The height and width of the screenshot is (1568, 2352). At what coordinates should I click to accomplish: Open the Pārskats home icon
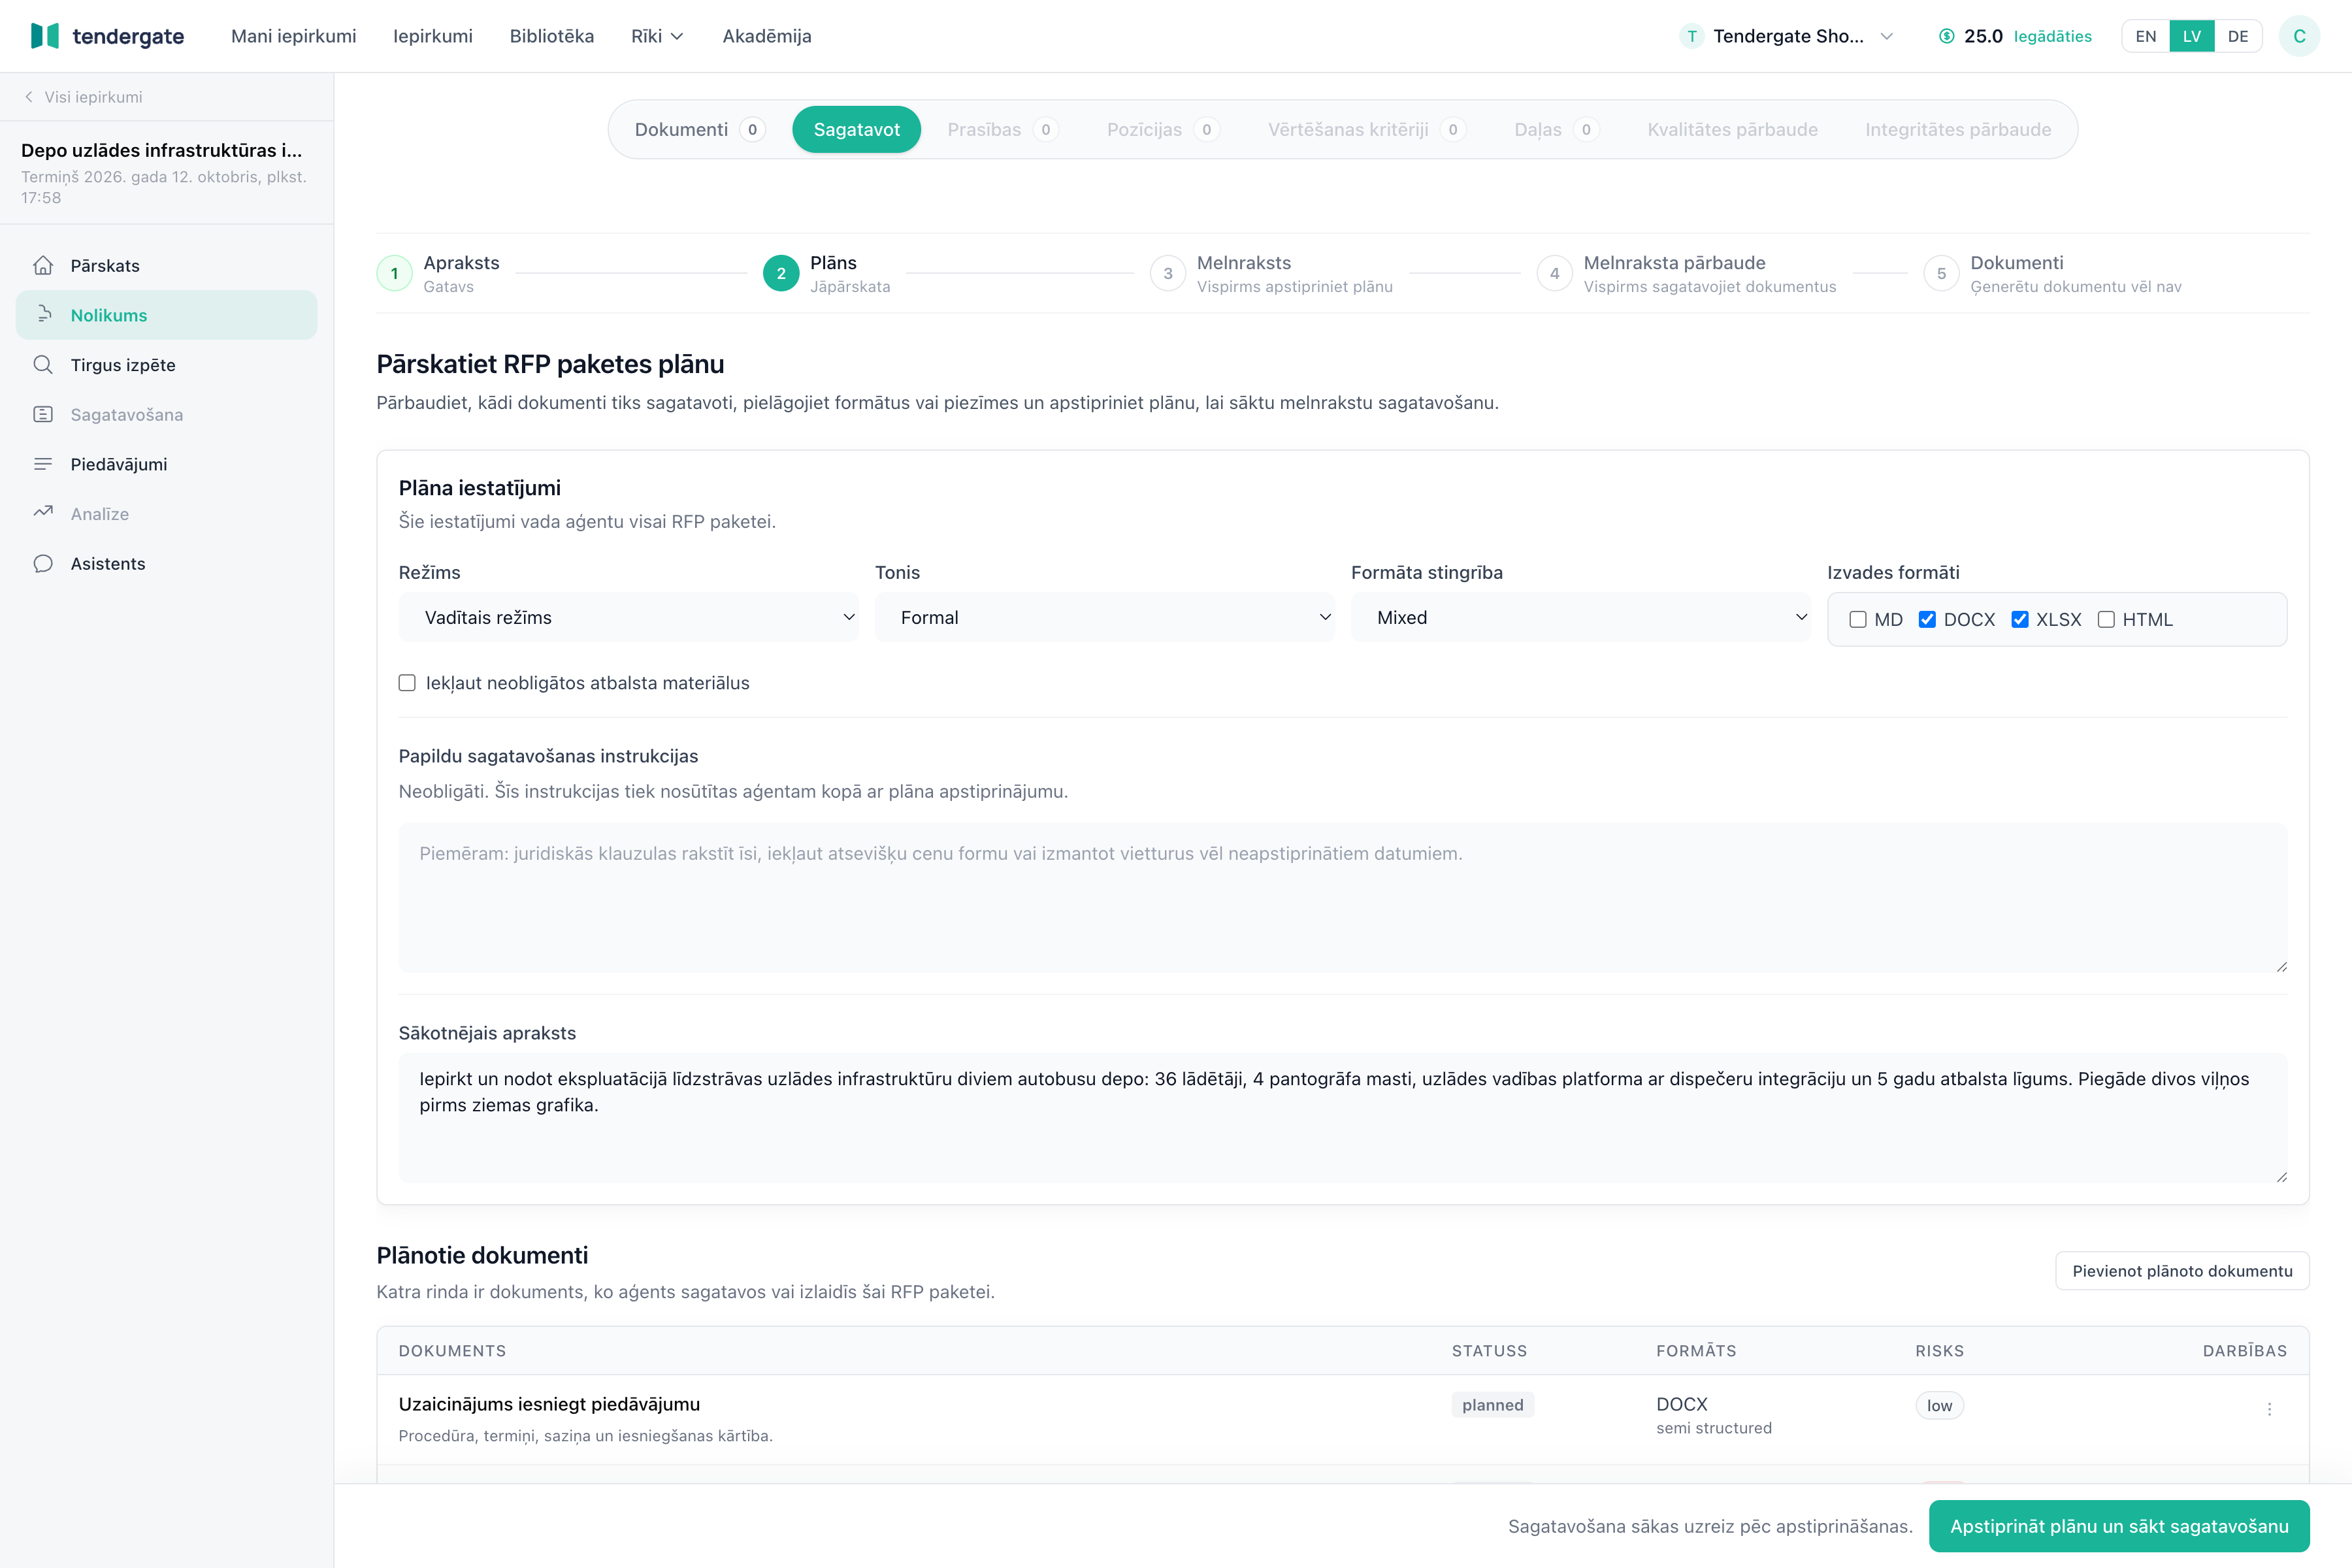click(43, 265)
